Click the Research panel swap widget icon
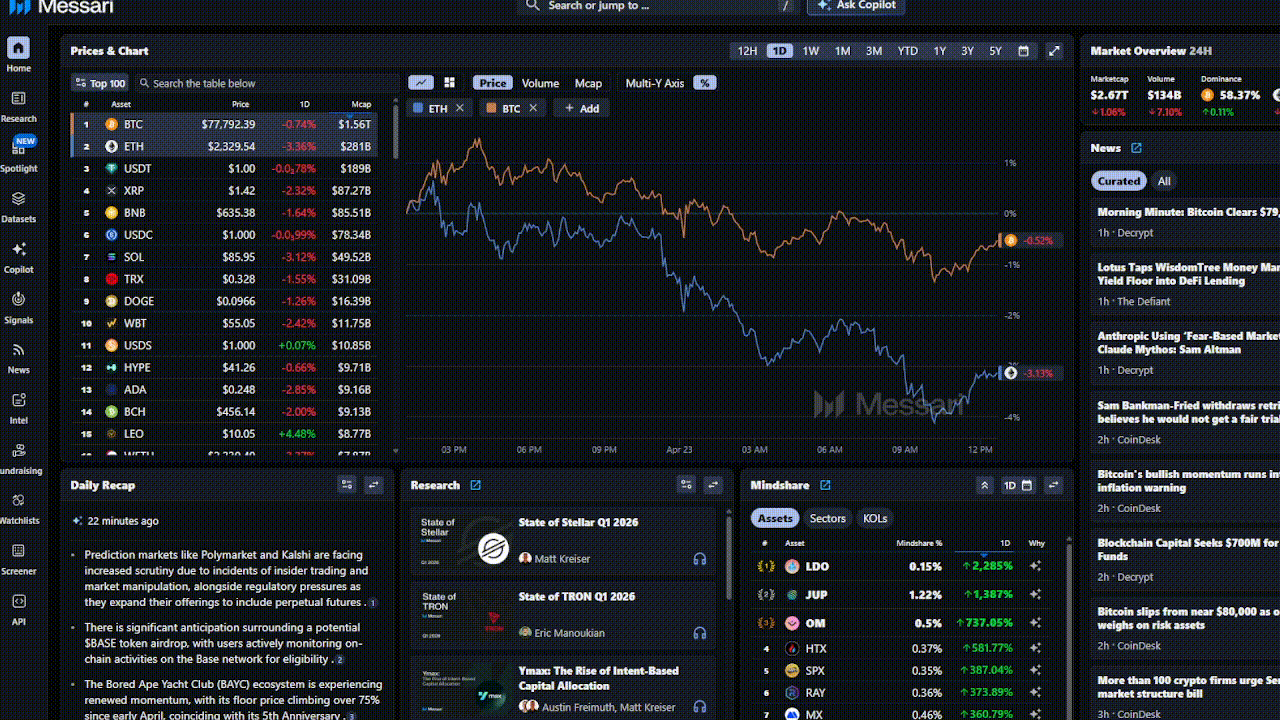 pyautogui.click(x=713, y=485)
